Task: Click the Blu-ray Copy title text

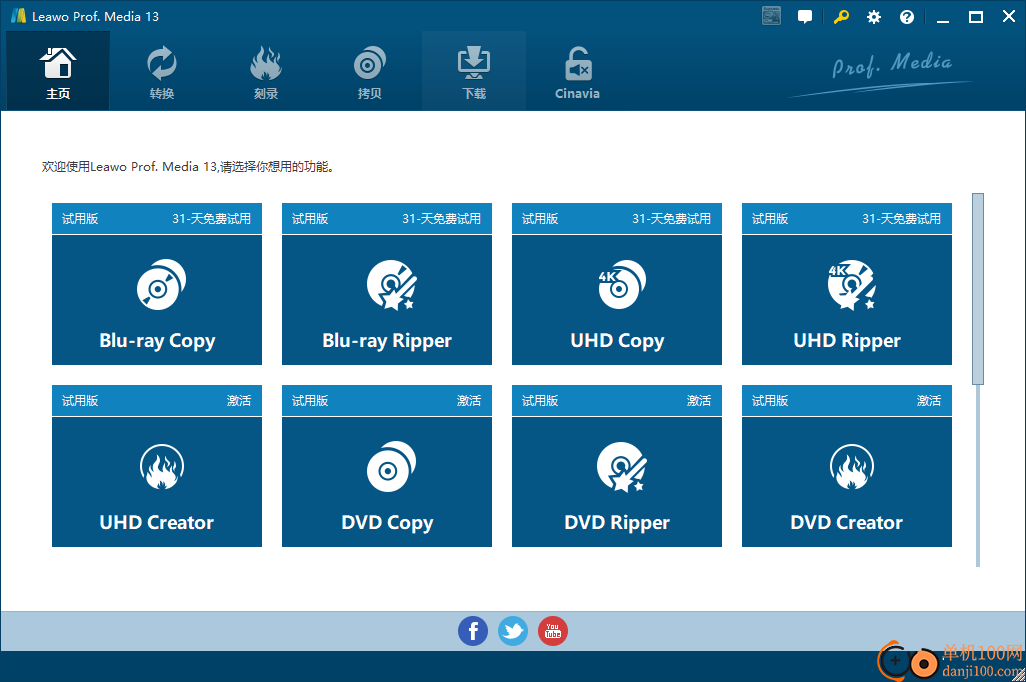Action: (157, 341)
